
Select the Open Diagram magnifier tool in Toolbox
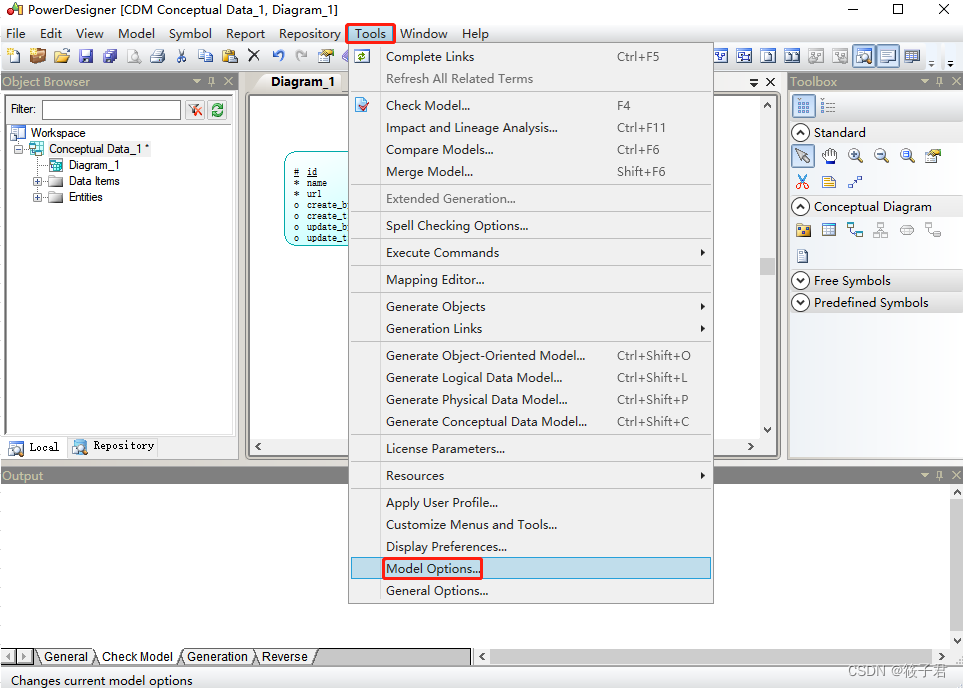click(907, 156)
